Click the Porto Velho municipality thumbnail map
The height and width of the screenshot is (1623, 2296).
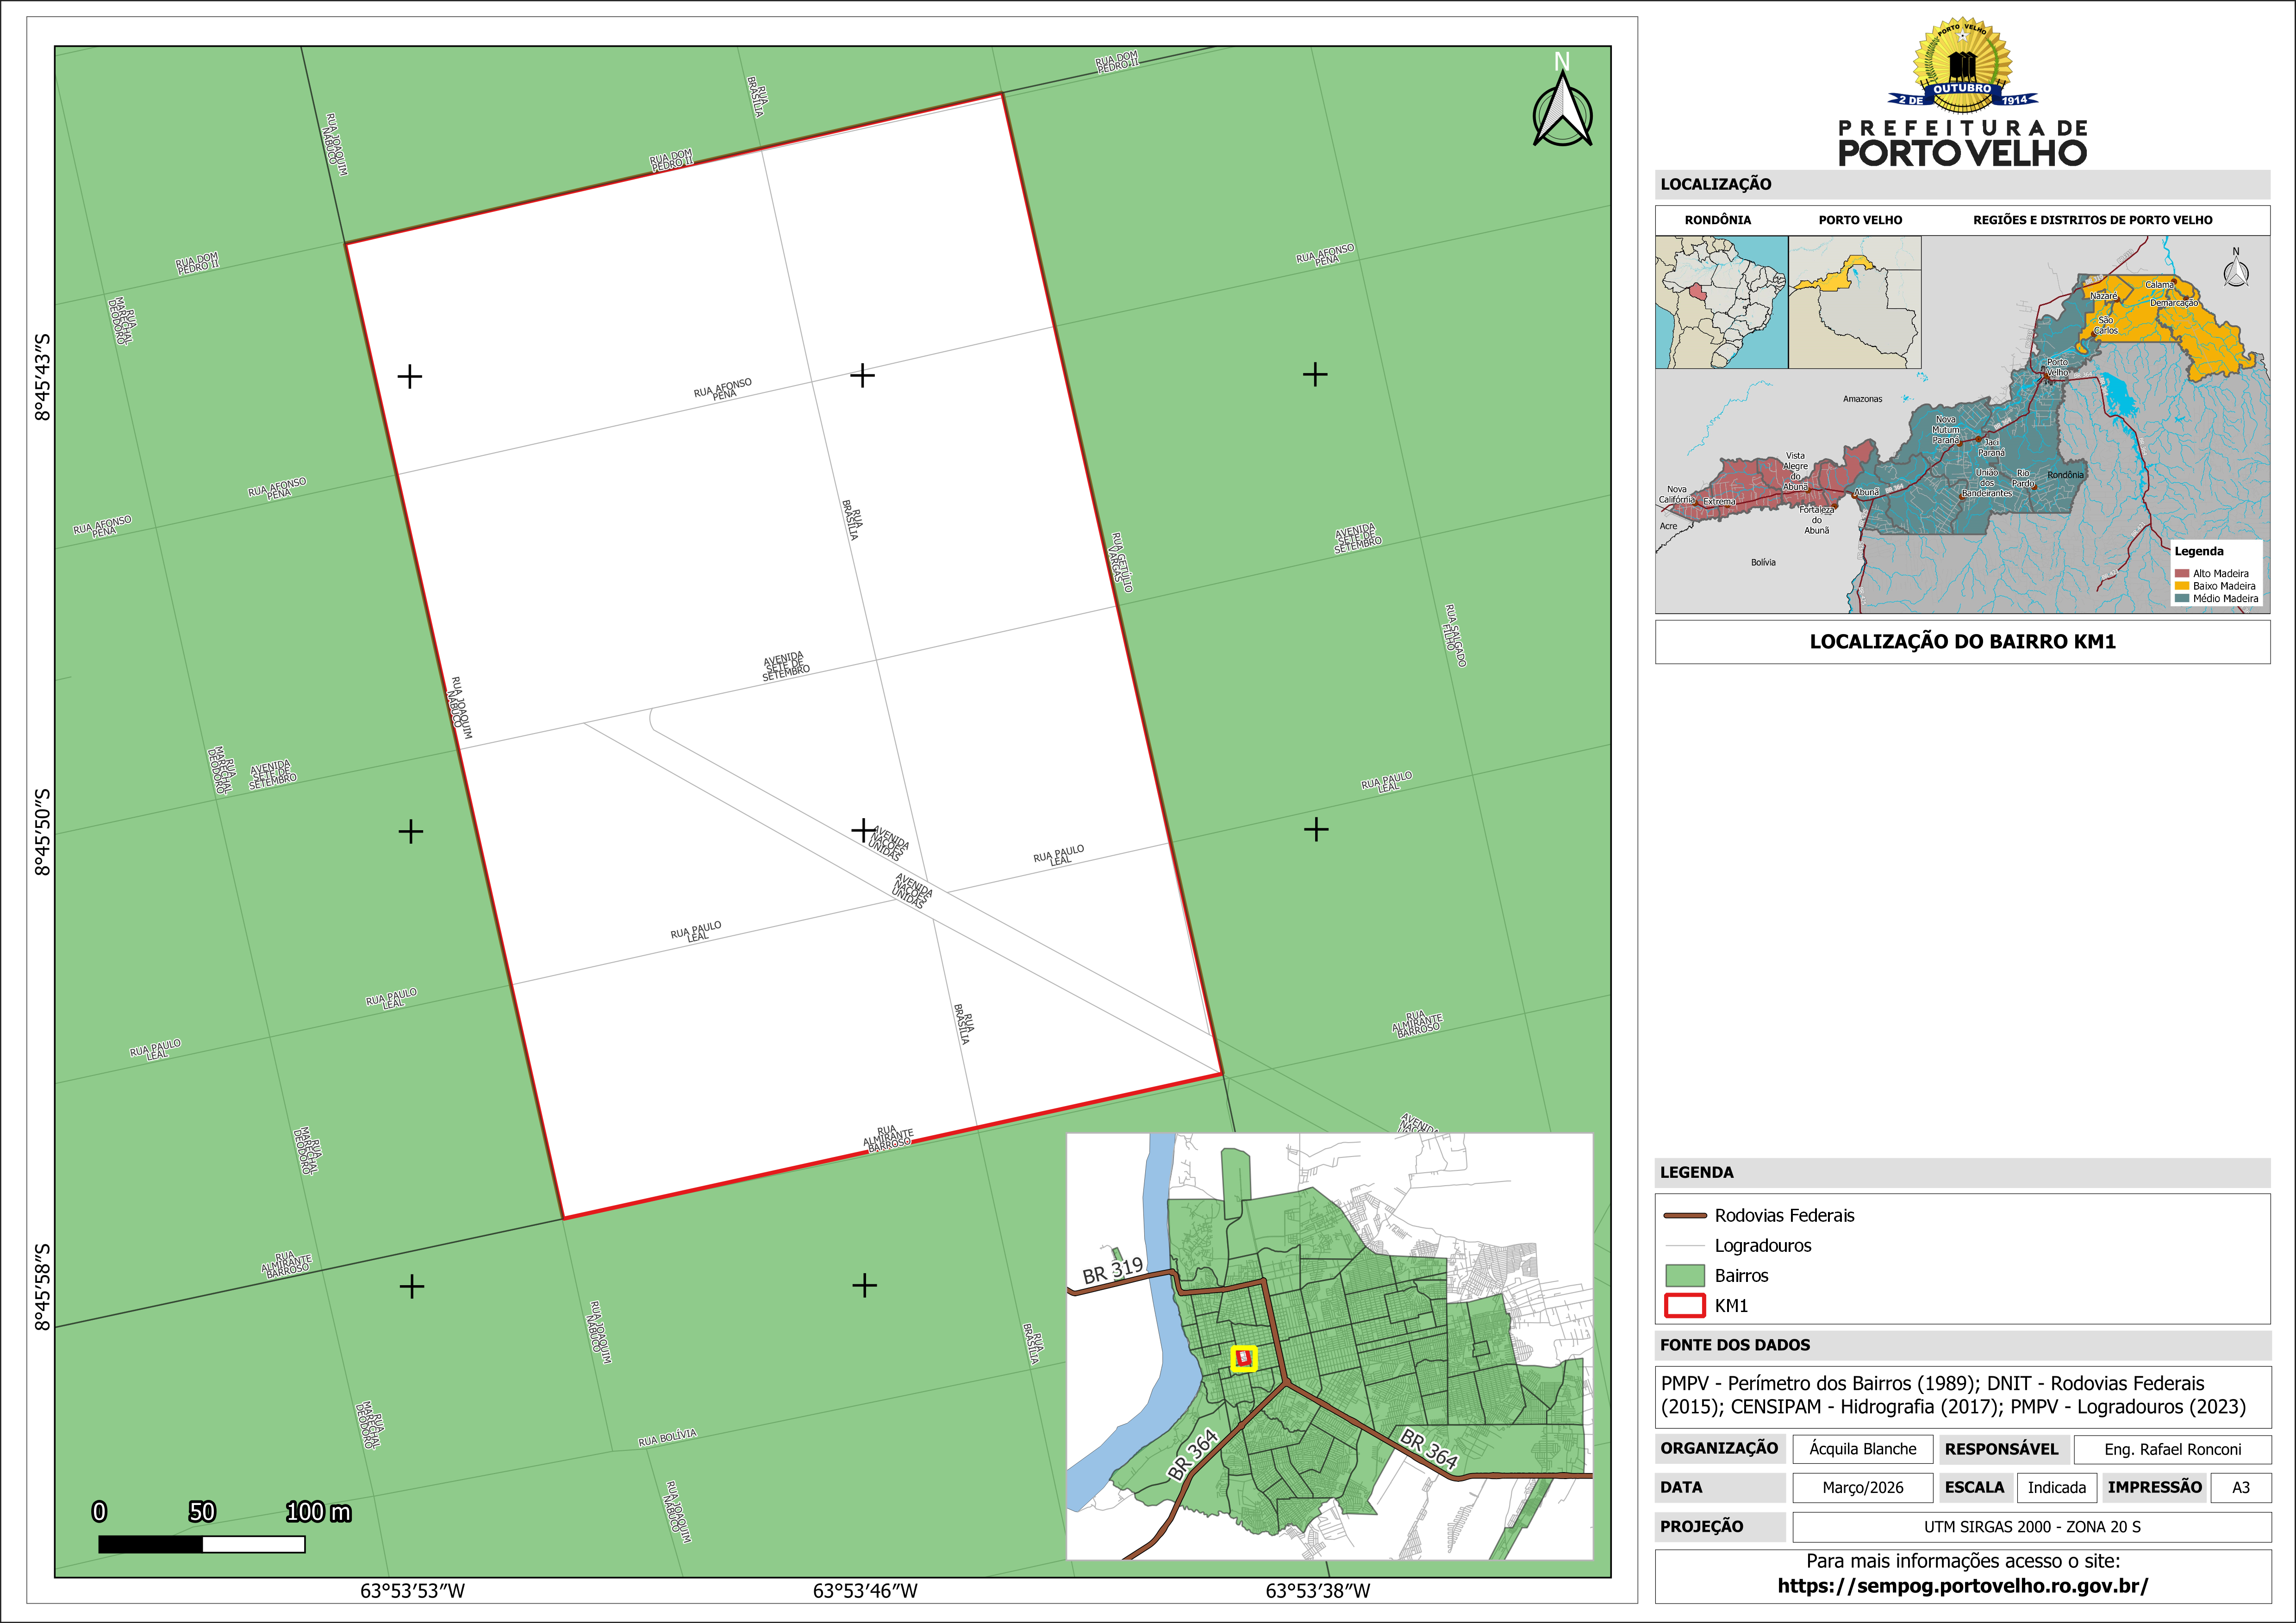[1854, 302]
